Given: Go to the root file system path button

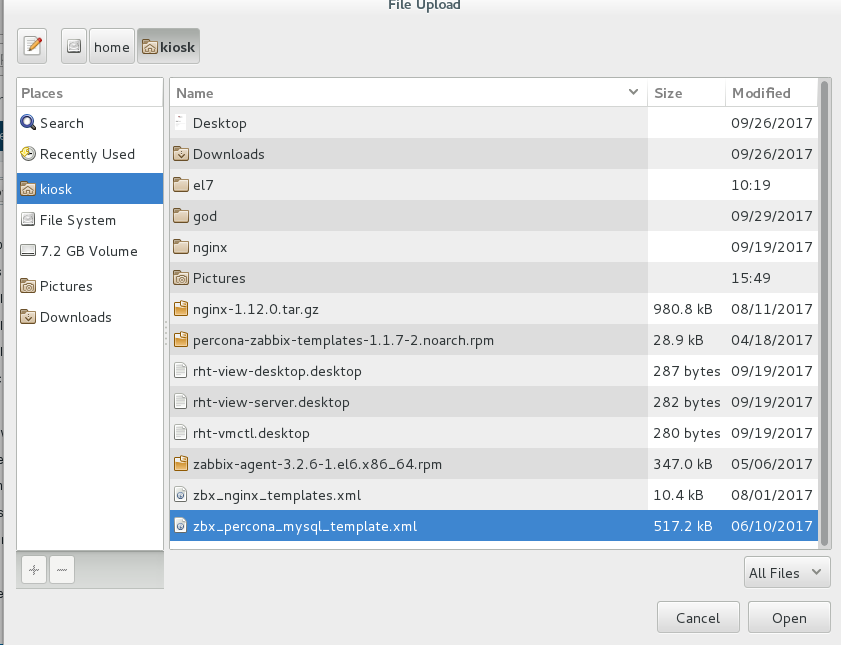Looking at the screenshot, I should (74, 46).
